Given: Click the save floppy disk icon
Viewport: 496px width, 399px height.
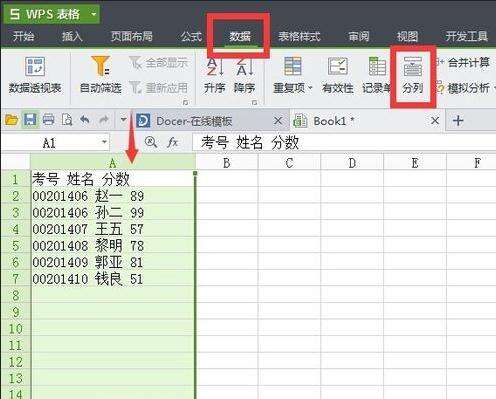Looking at the screenshot, I should tap(30, 120).
